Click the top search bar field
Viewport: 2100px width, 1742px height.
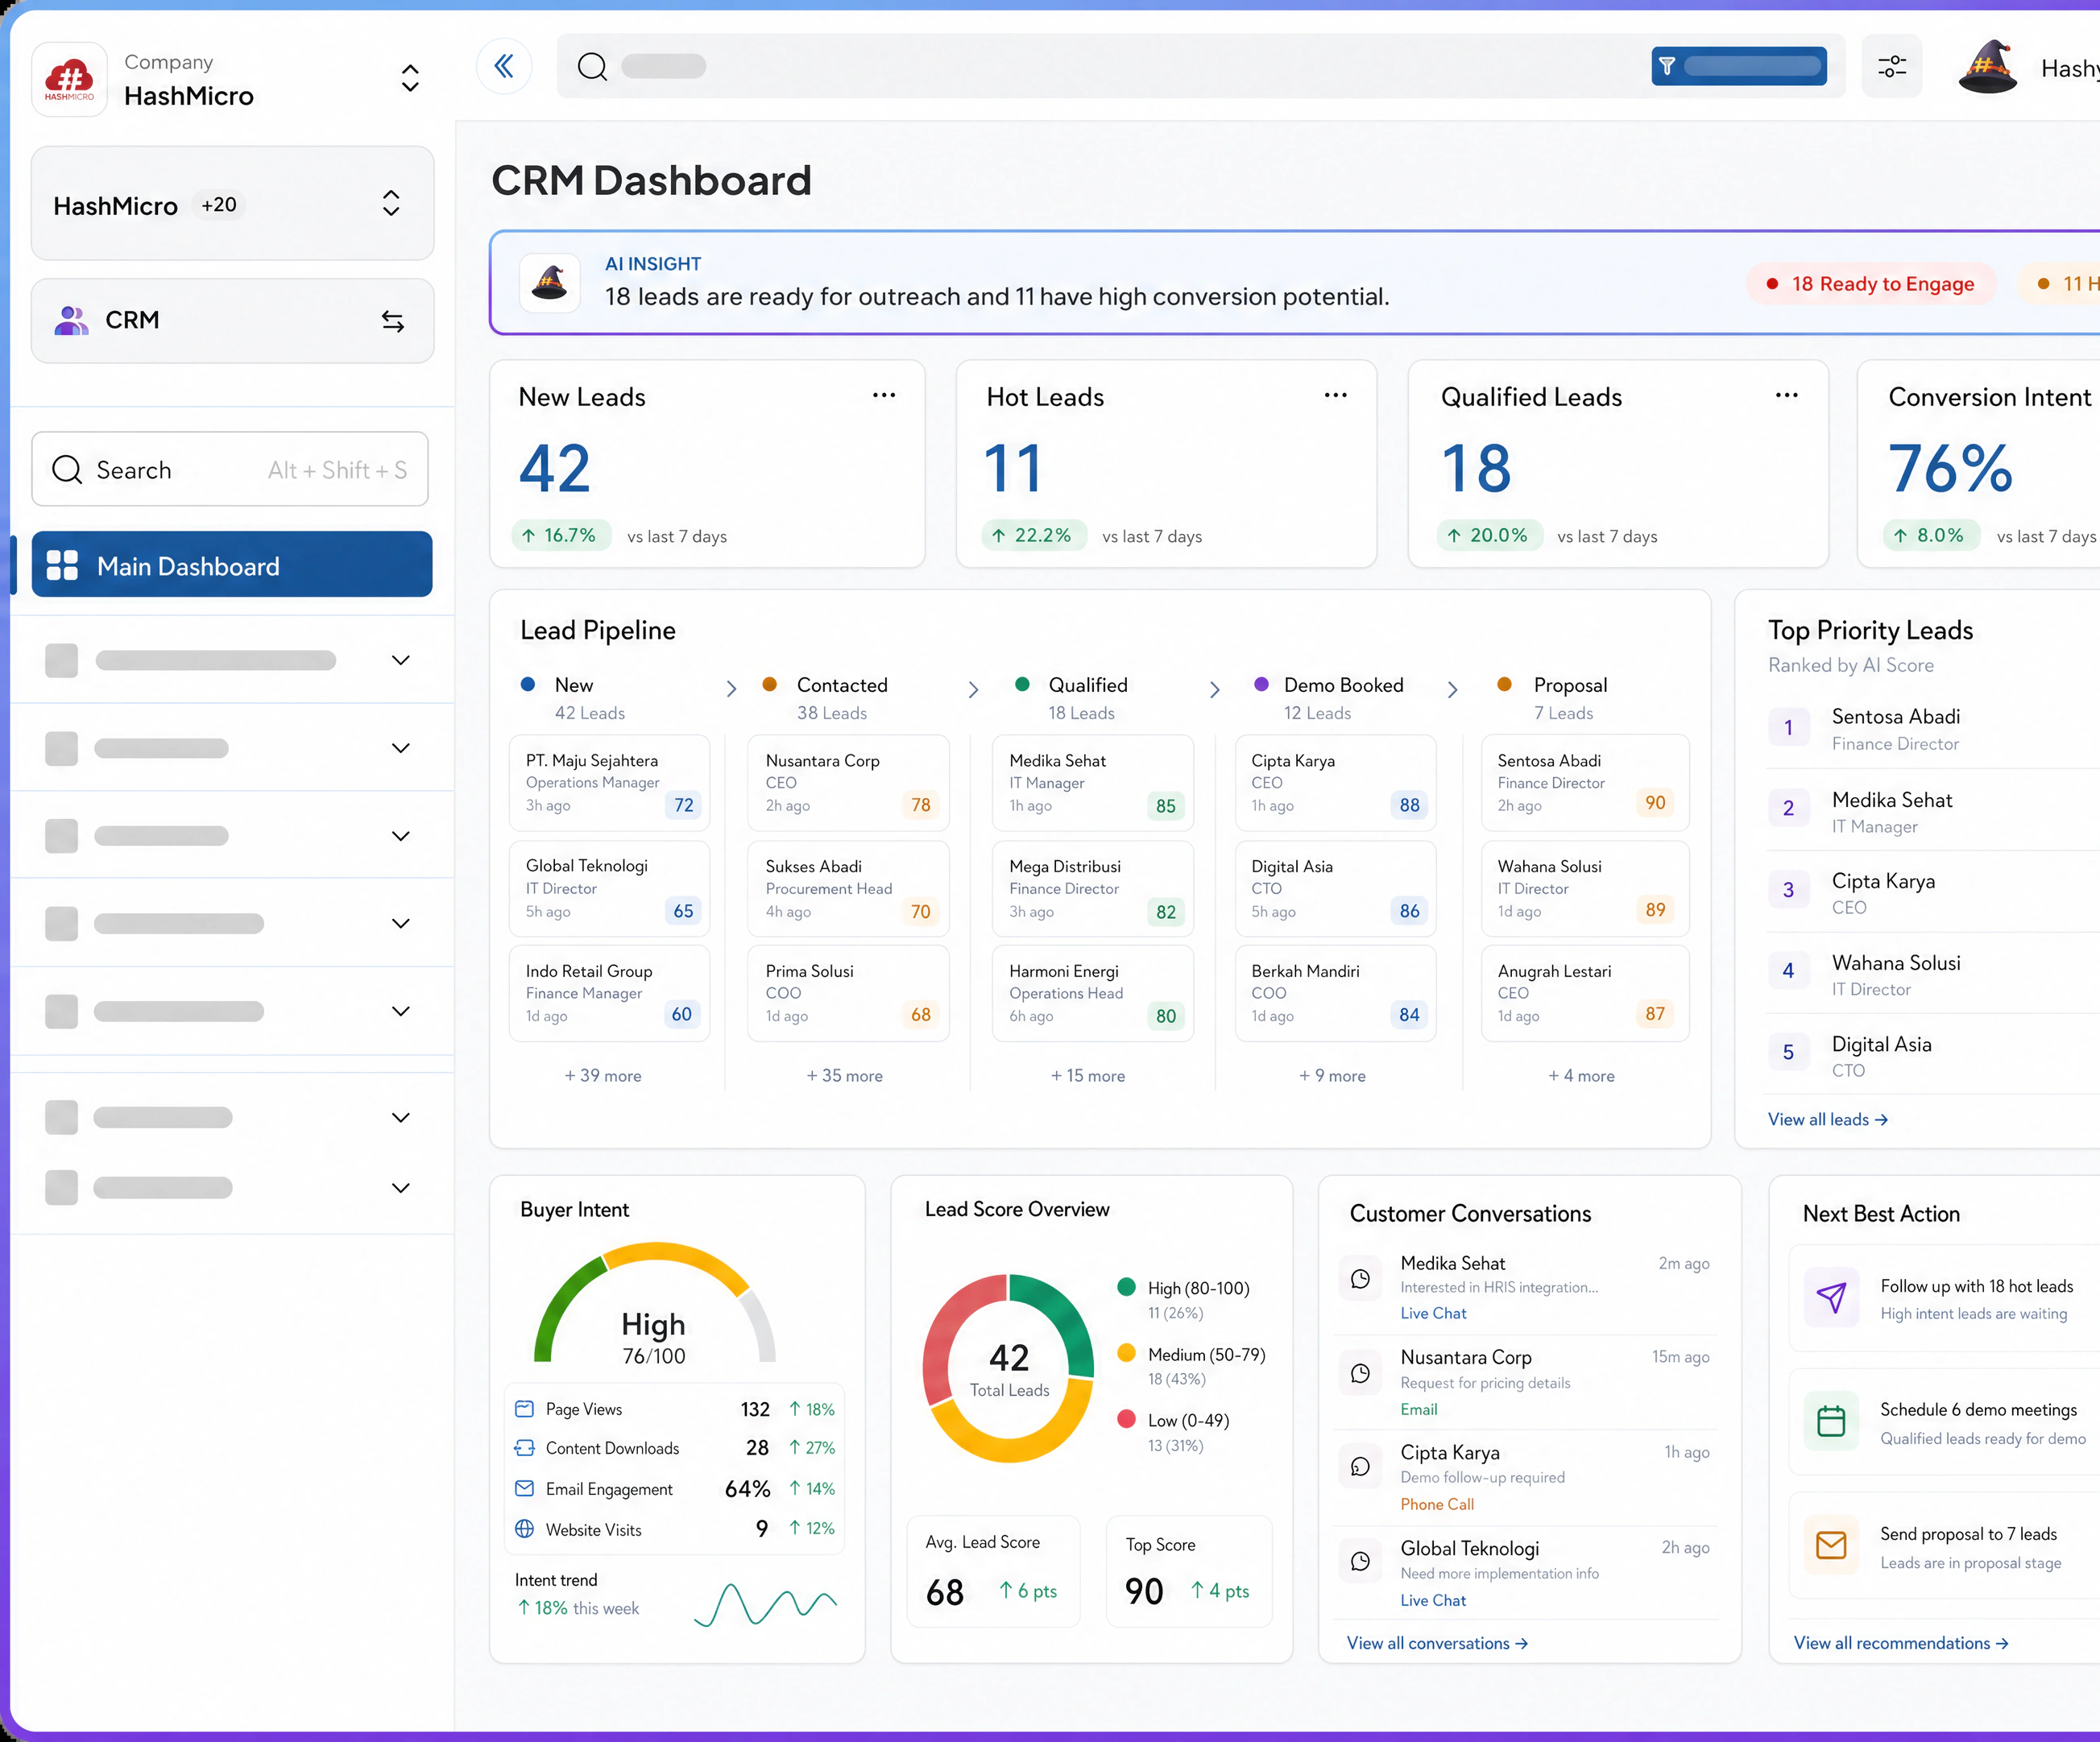(x=1200, y=66)
